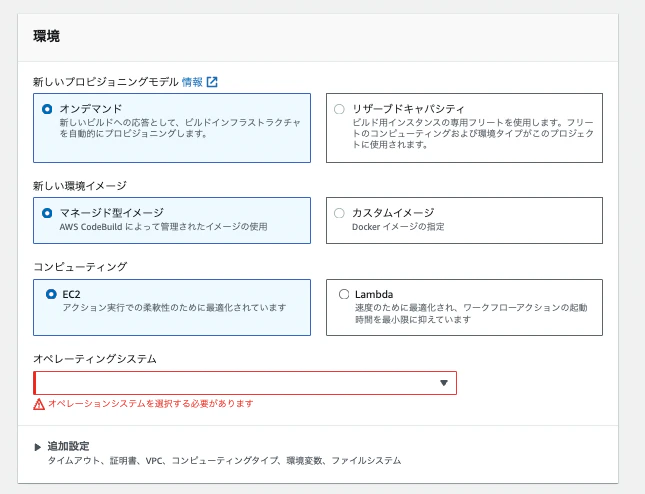
Task: Click the 新しい環境イメージ label
Action: click(80, 186)
